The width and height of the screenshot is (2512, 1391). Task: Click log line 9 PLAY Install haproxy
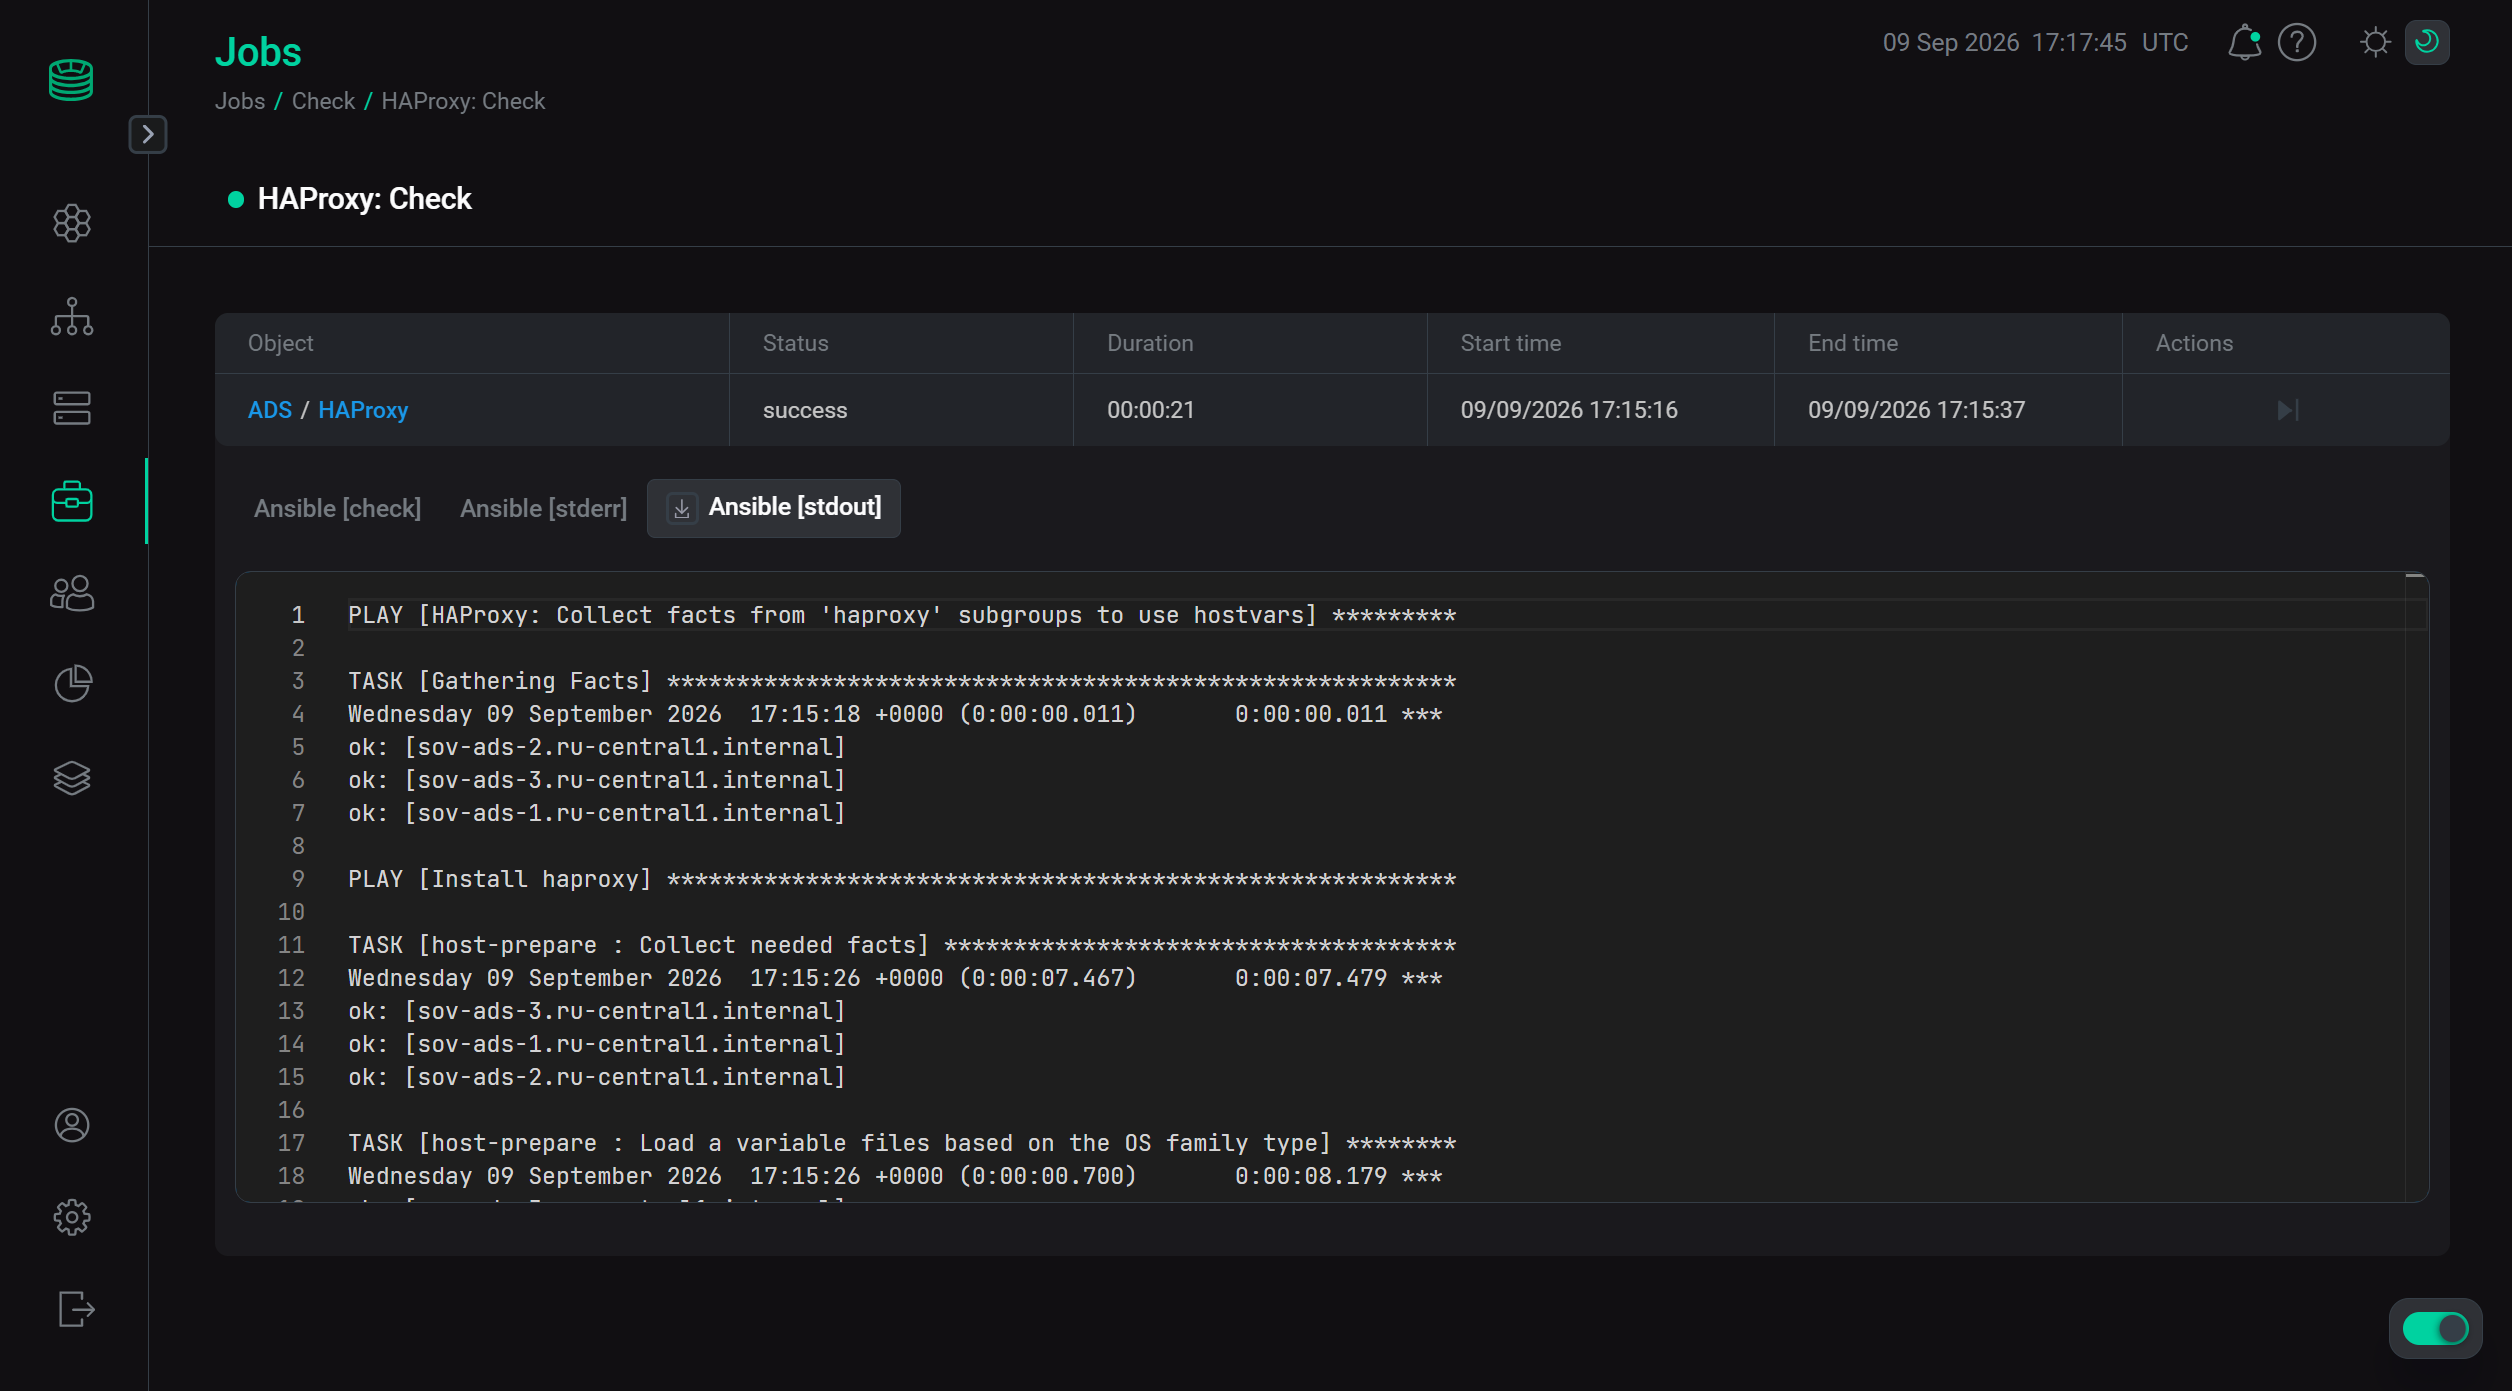coord(902,879)
